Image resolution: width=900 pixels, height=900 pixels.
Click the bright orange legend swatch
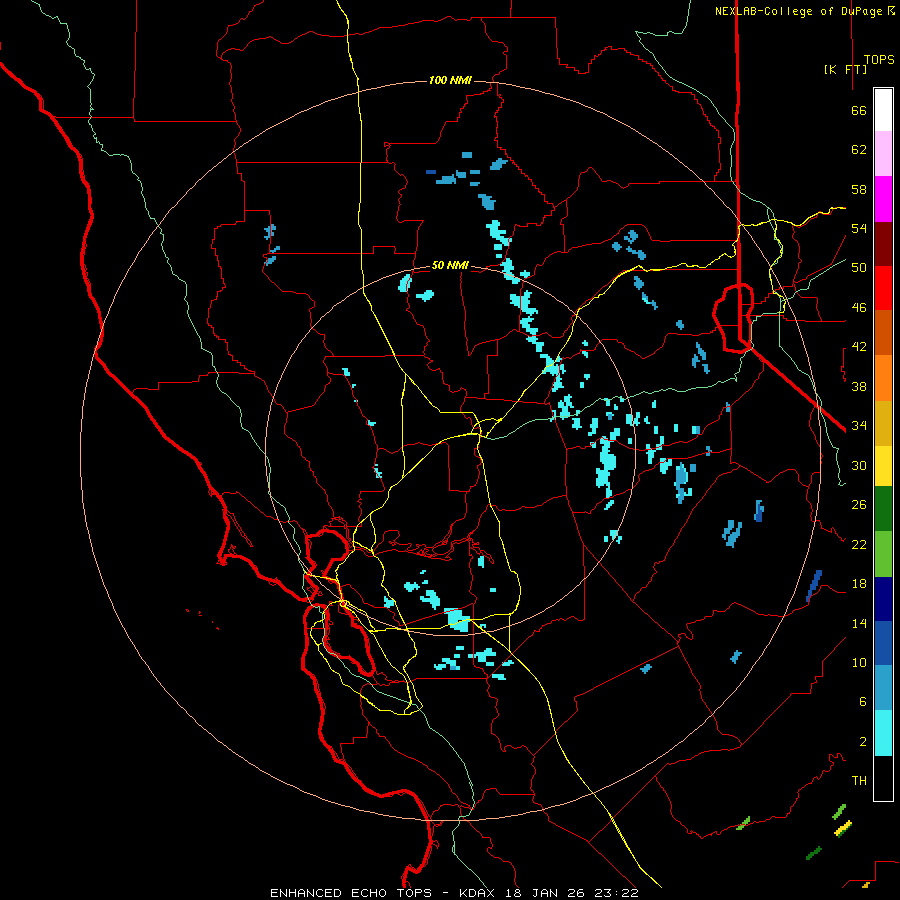[883, 378]
